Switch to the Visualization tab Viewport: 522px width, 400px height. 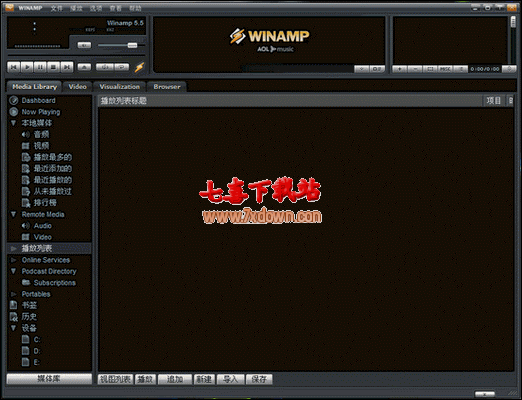(x=120, y=87)
